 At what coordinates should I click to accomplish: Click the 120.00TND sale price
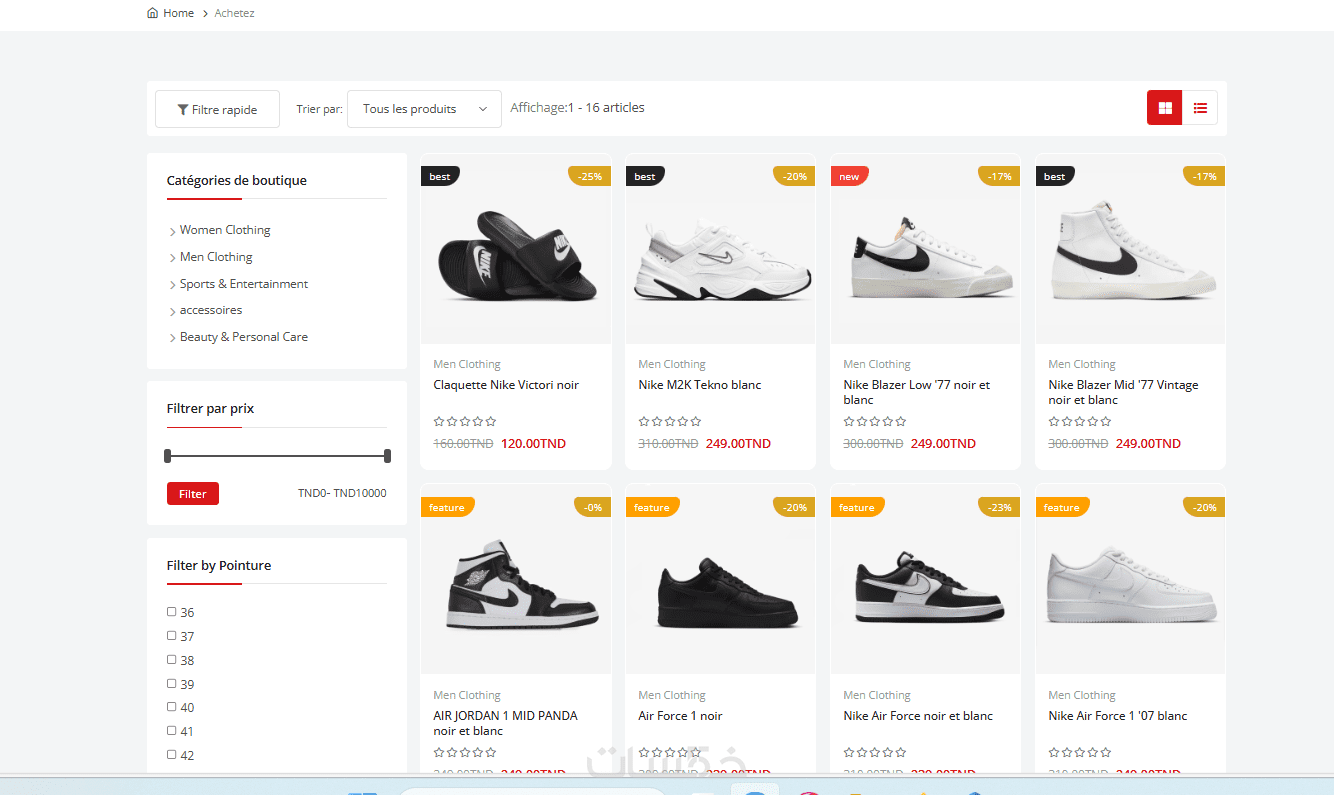pyautogui.click(x=533, y=444)
